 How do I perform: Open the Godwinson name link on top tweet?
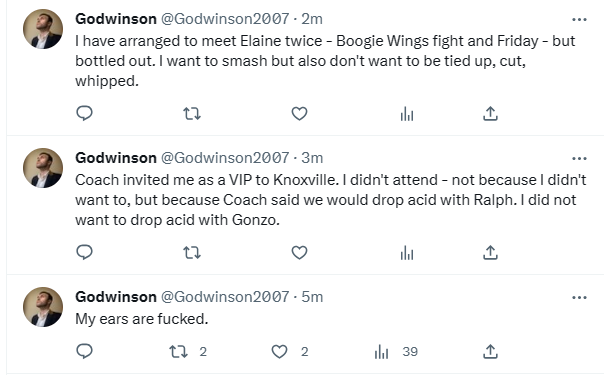pyautogui.click(x=116, y=19)
